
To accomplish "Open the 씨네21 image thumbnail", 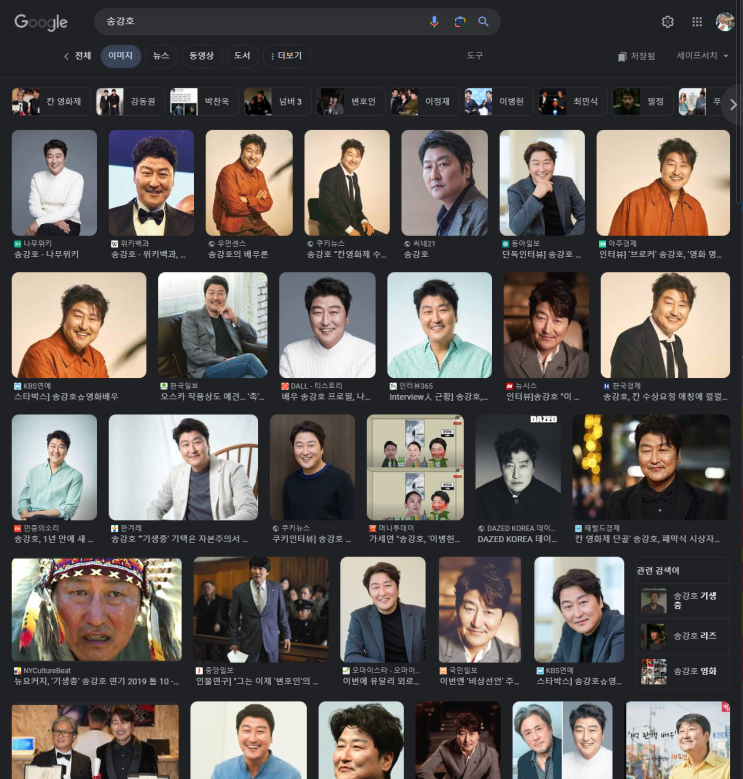I will point(445,183).
